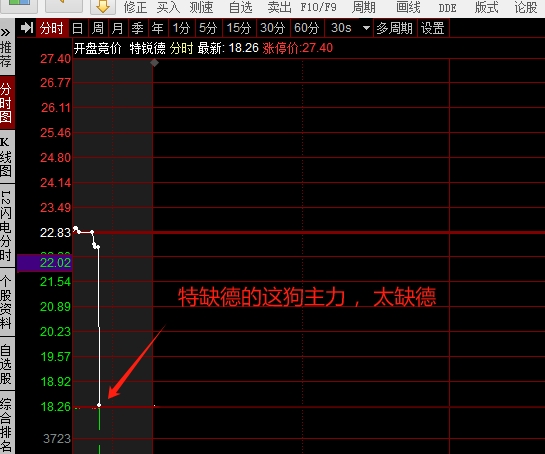Expand the sidebar with the » chevron

point(5,33)
